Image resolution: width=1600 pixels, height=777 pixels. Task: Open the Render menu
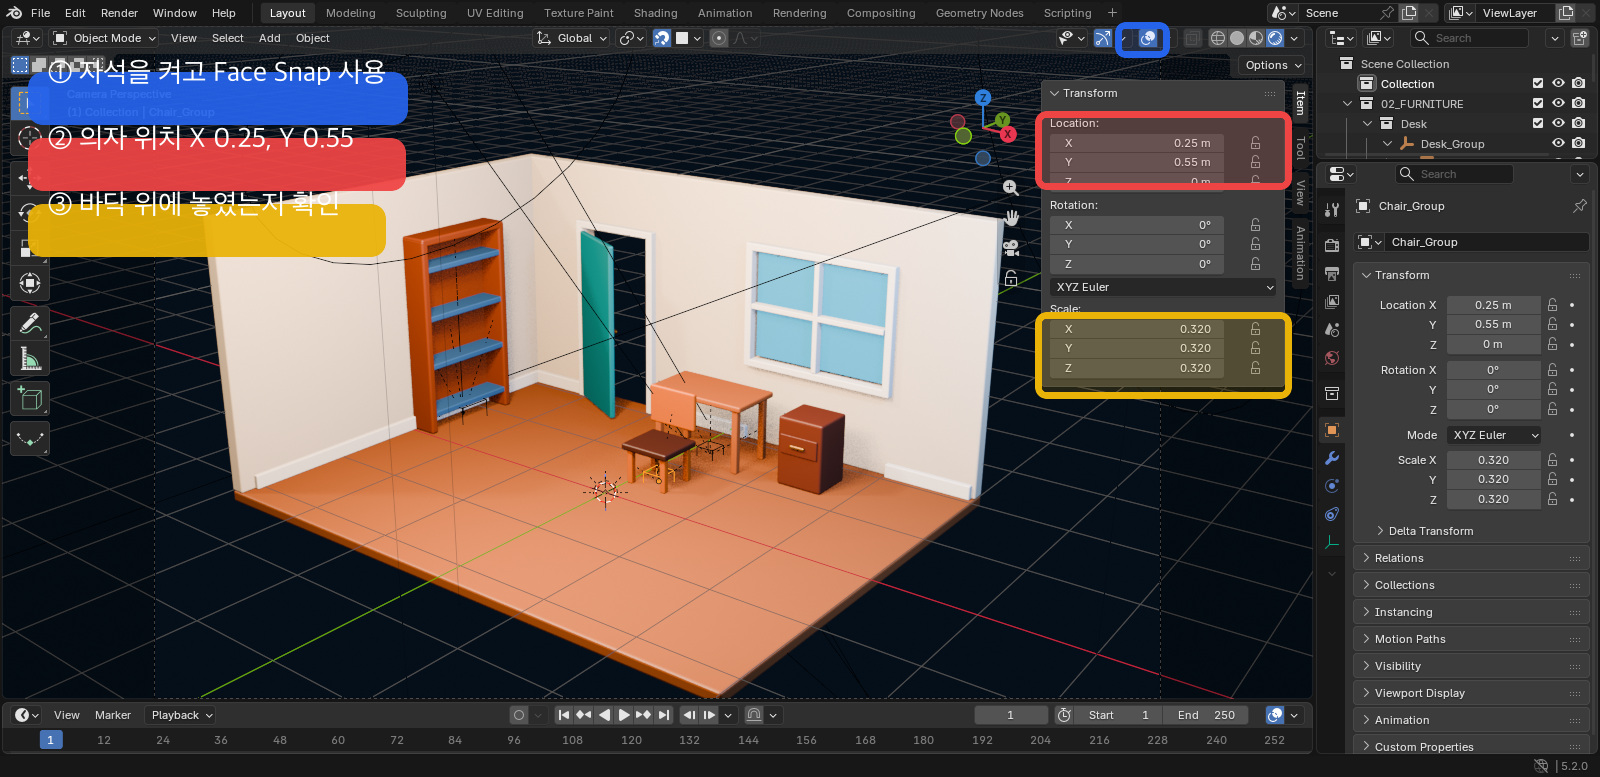(x=119, y=13)
